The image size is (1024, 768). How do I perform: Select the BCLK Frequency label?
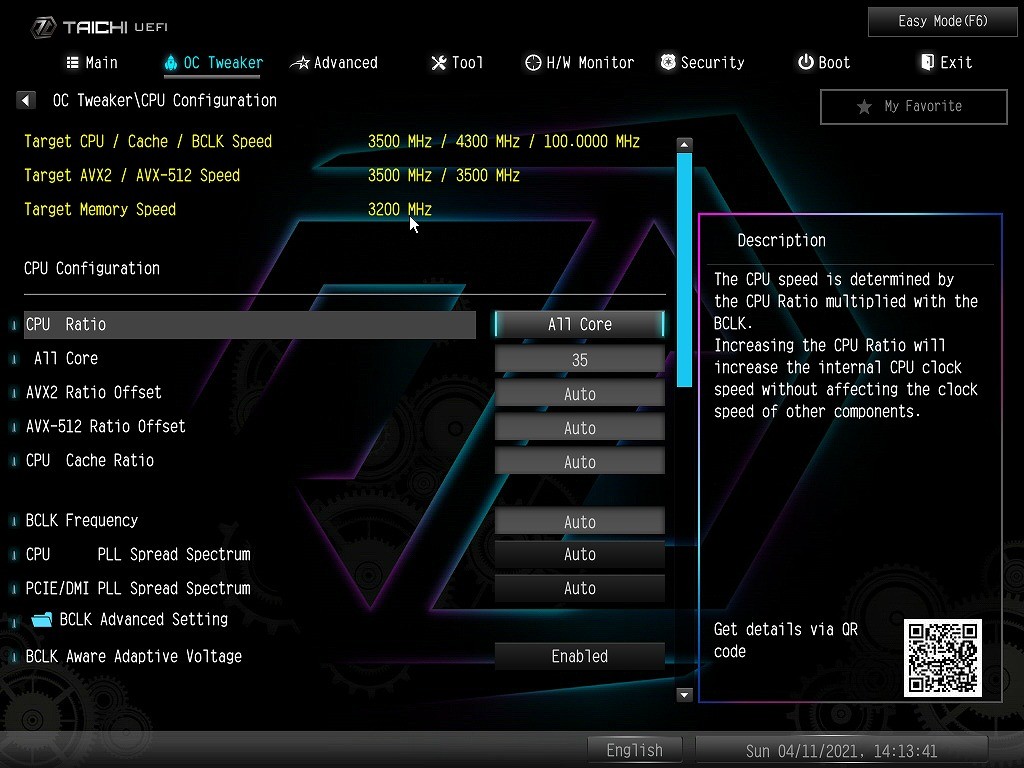82,520
